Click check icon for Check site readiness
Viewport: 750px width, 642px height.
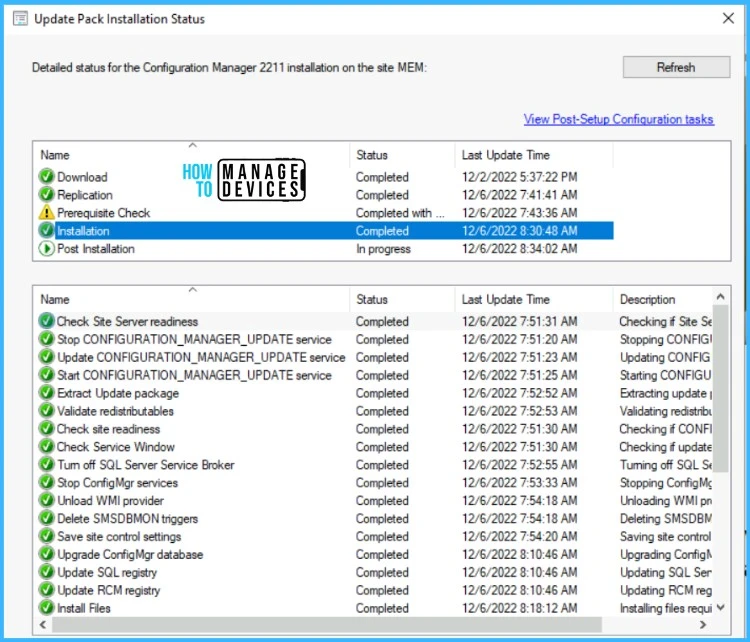(46, 429)
